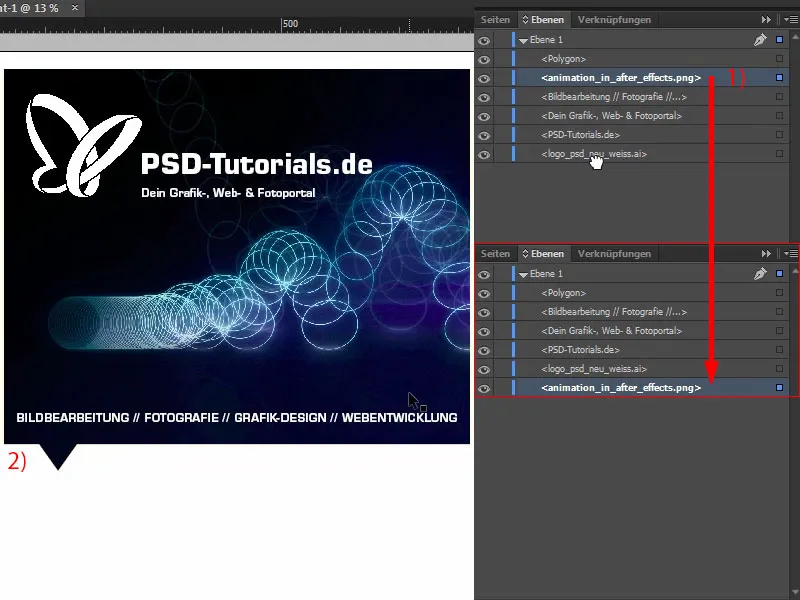
Task: Select dark triangle polygon below the image
Action: click(x=58, y=457)
